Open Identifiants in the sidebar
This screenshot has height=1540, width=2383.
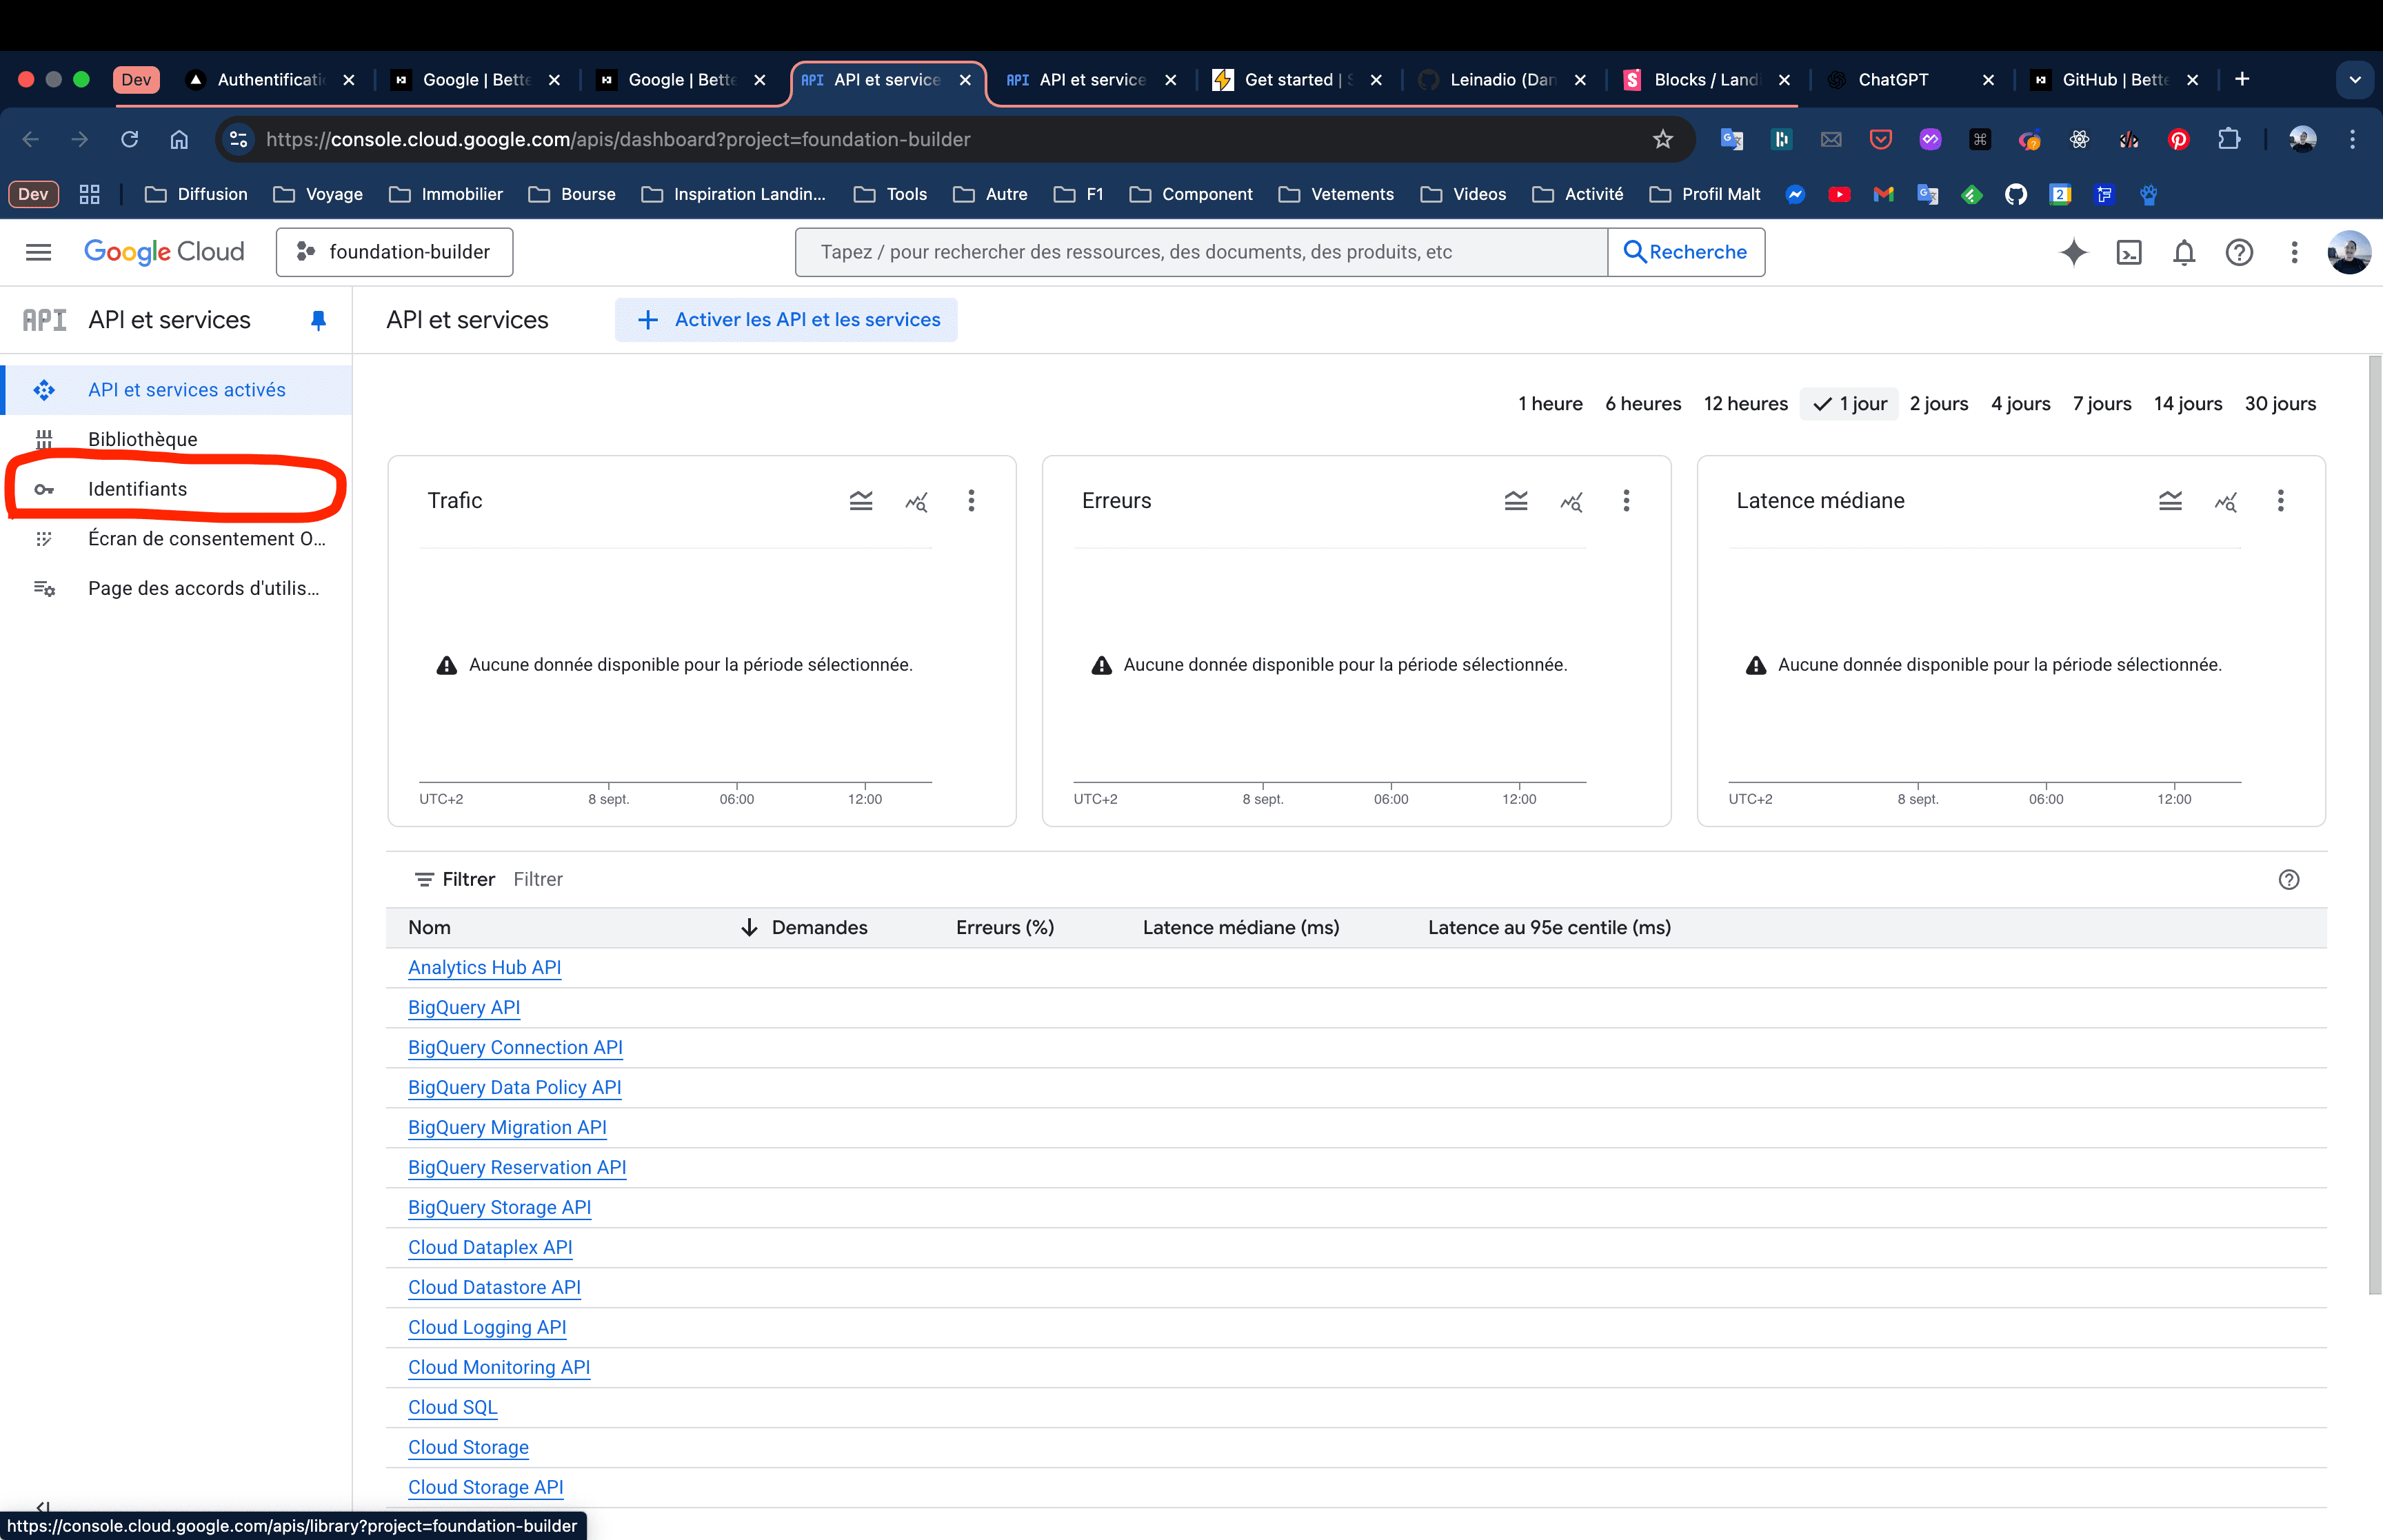(137, 489)
